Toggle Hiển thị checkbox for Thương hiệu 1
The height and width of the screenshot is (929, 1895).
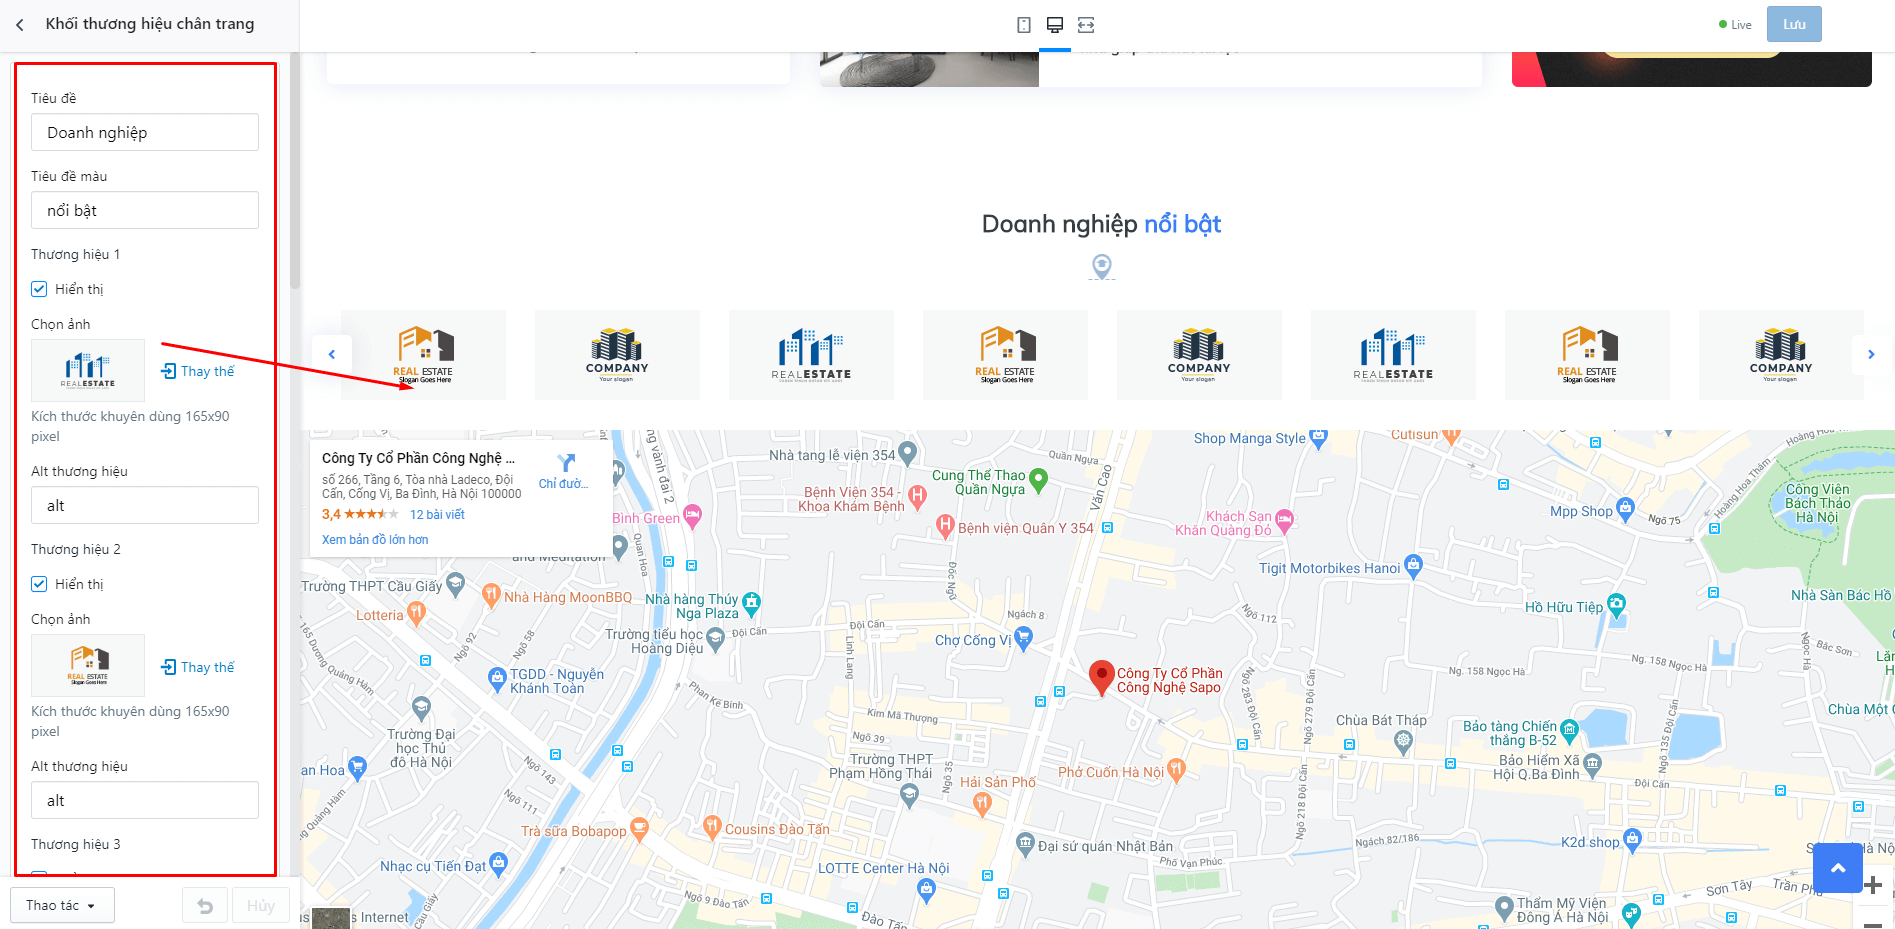coord(39,289)
